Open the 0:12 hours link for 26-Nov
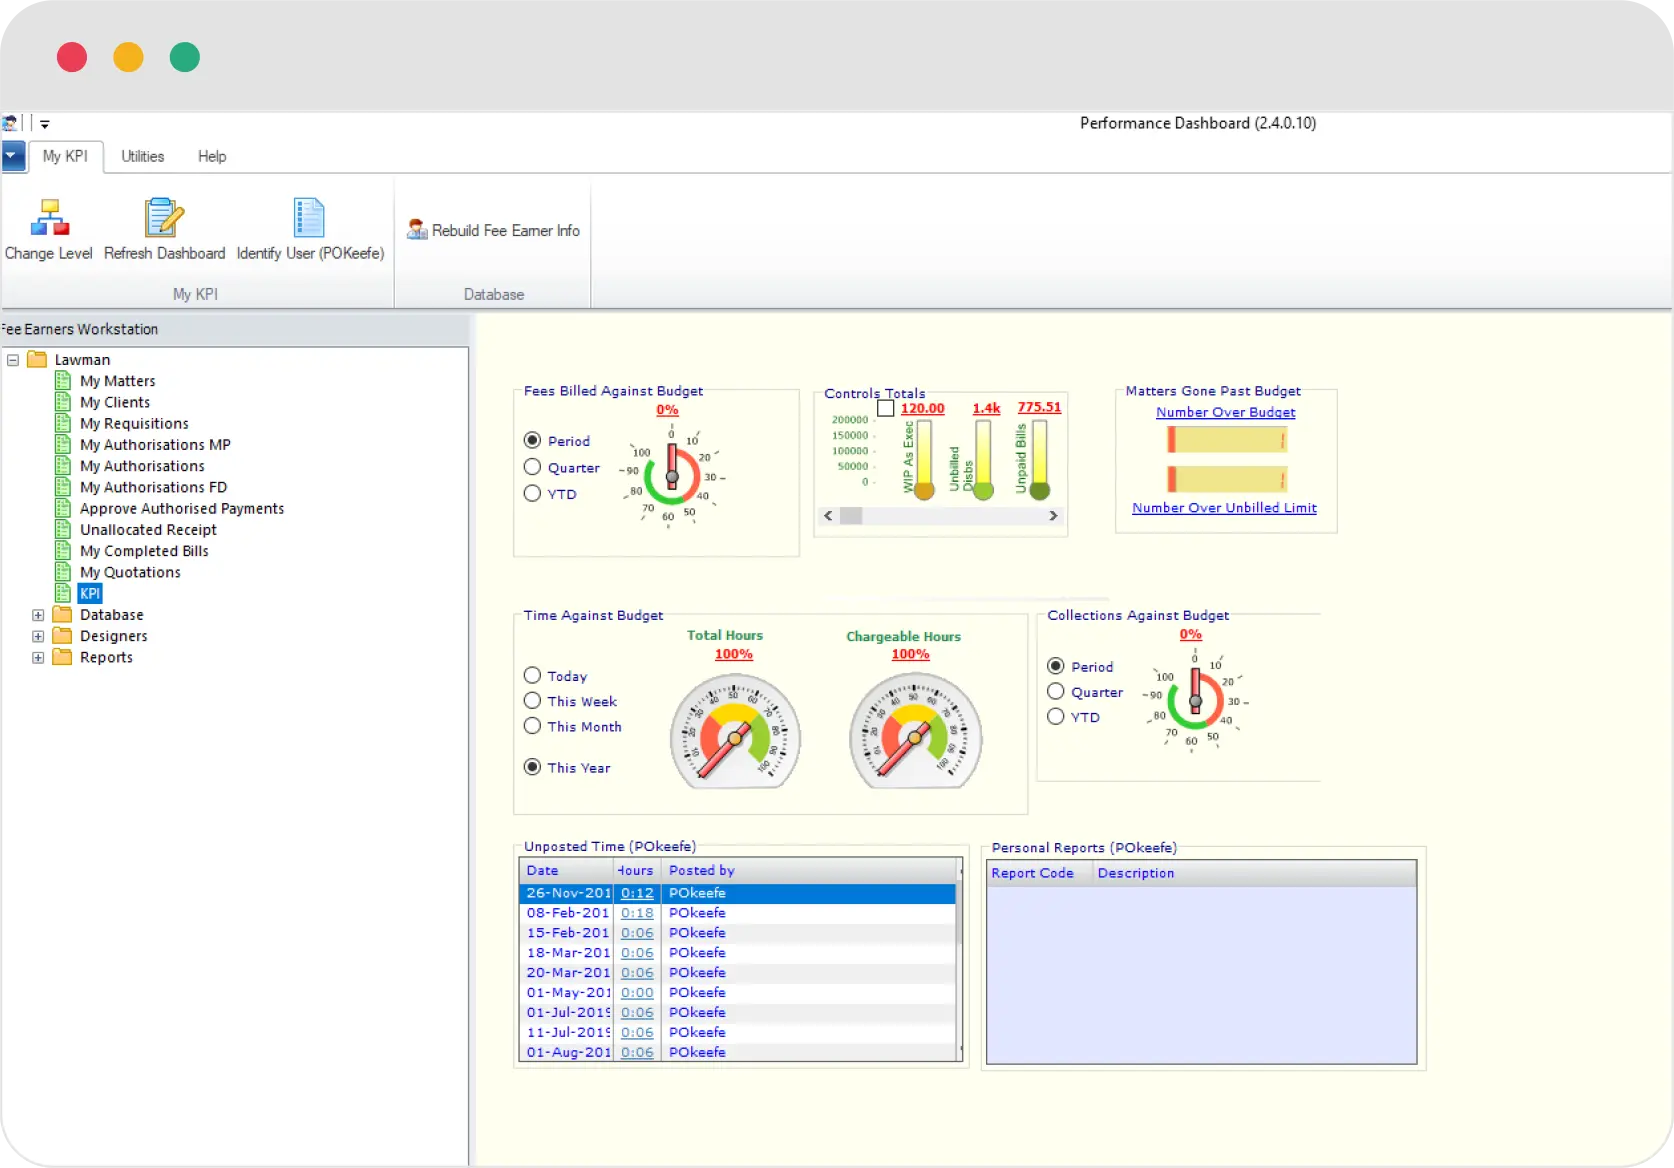Image resolution: width=1674 pixels, height=1168 pixels. point(636,893)
